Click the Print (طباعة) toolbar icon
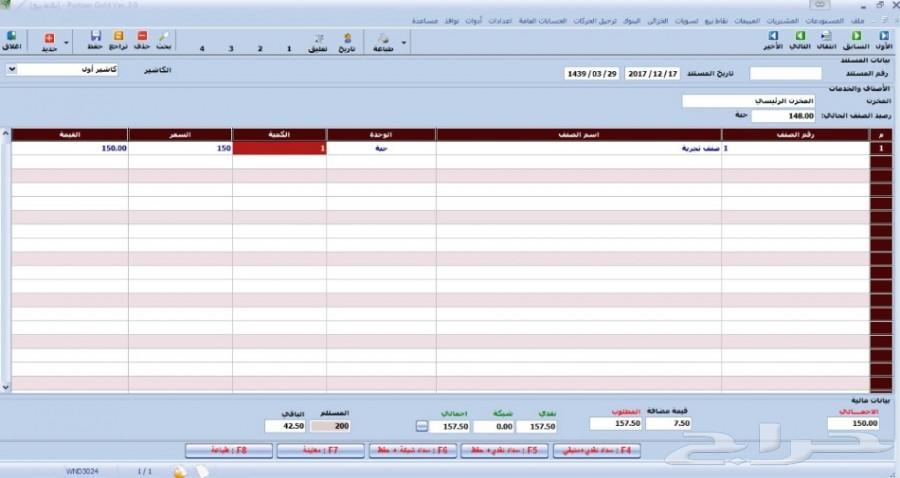The image size is (900, 478). click(383, 43)
